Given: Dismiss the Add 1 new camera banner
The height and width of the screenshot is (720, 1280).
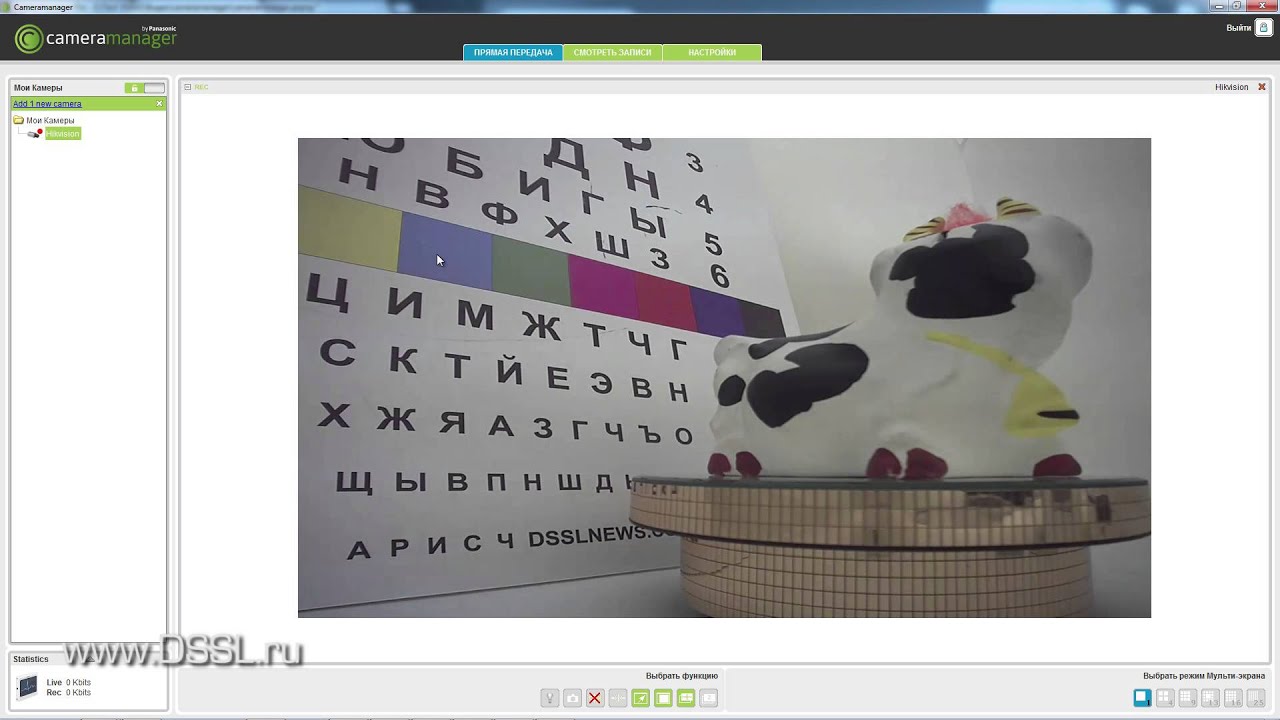Looking at the screenshot, I should 159,104.
